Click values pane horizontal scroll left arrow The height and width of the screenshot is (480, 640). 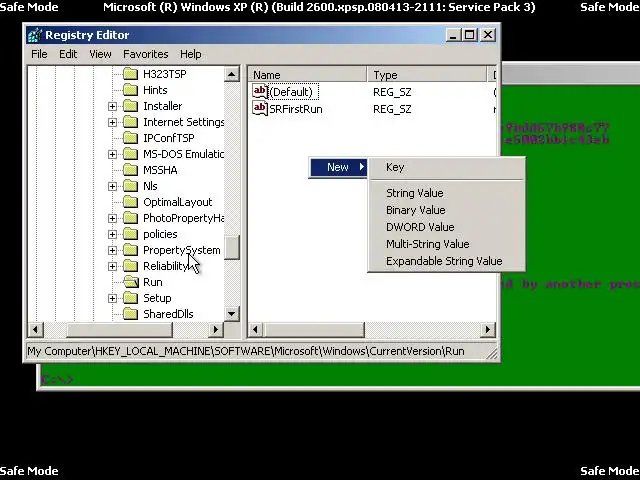click(x=256, y=329)
